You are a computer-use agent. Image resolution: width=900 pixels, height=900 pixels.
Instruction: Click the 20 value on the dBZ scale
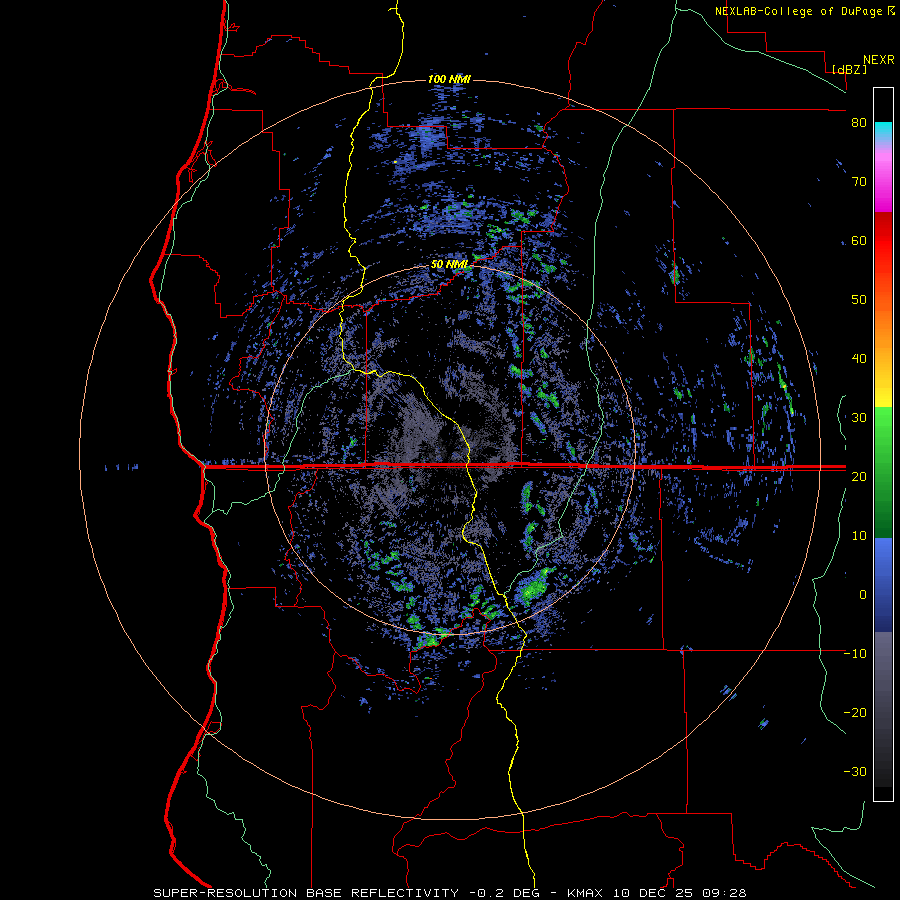coord(859,476)
